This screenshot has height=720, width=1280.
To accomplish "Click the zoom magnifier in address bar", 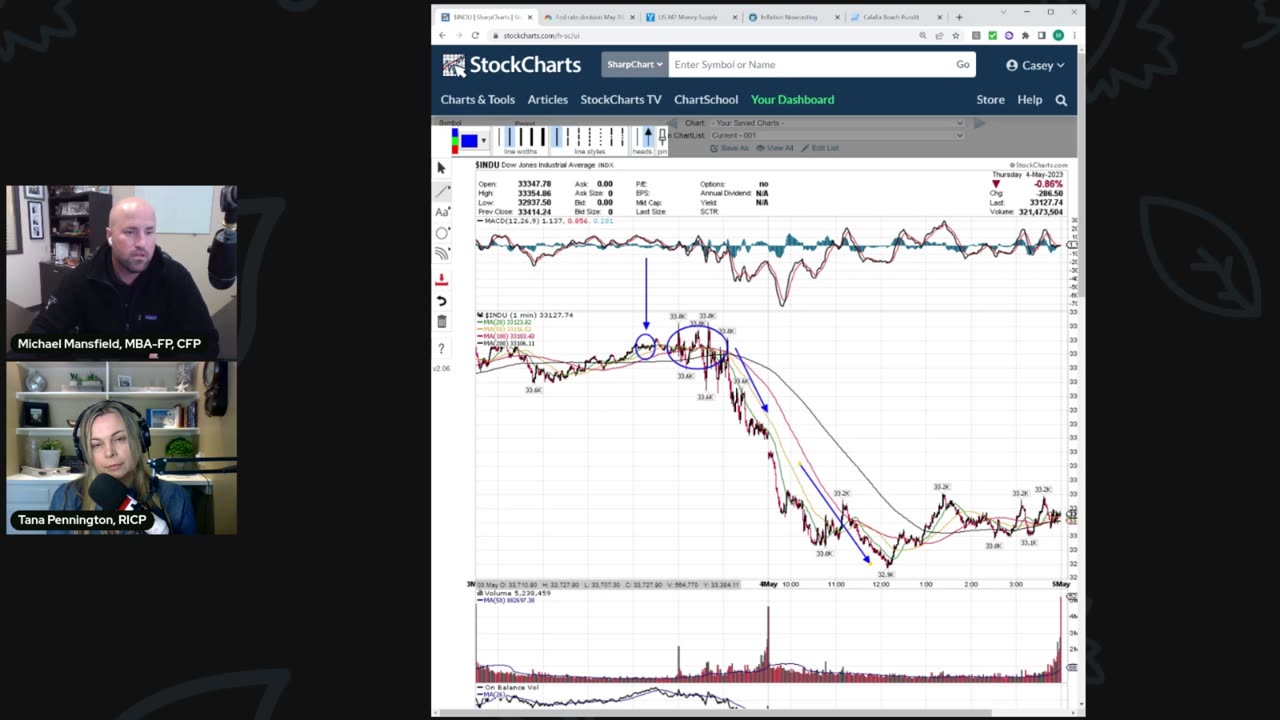I will pos(923,36).
